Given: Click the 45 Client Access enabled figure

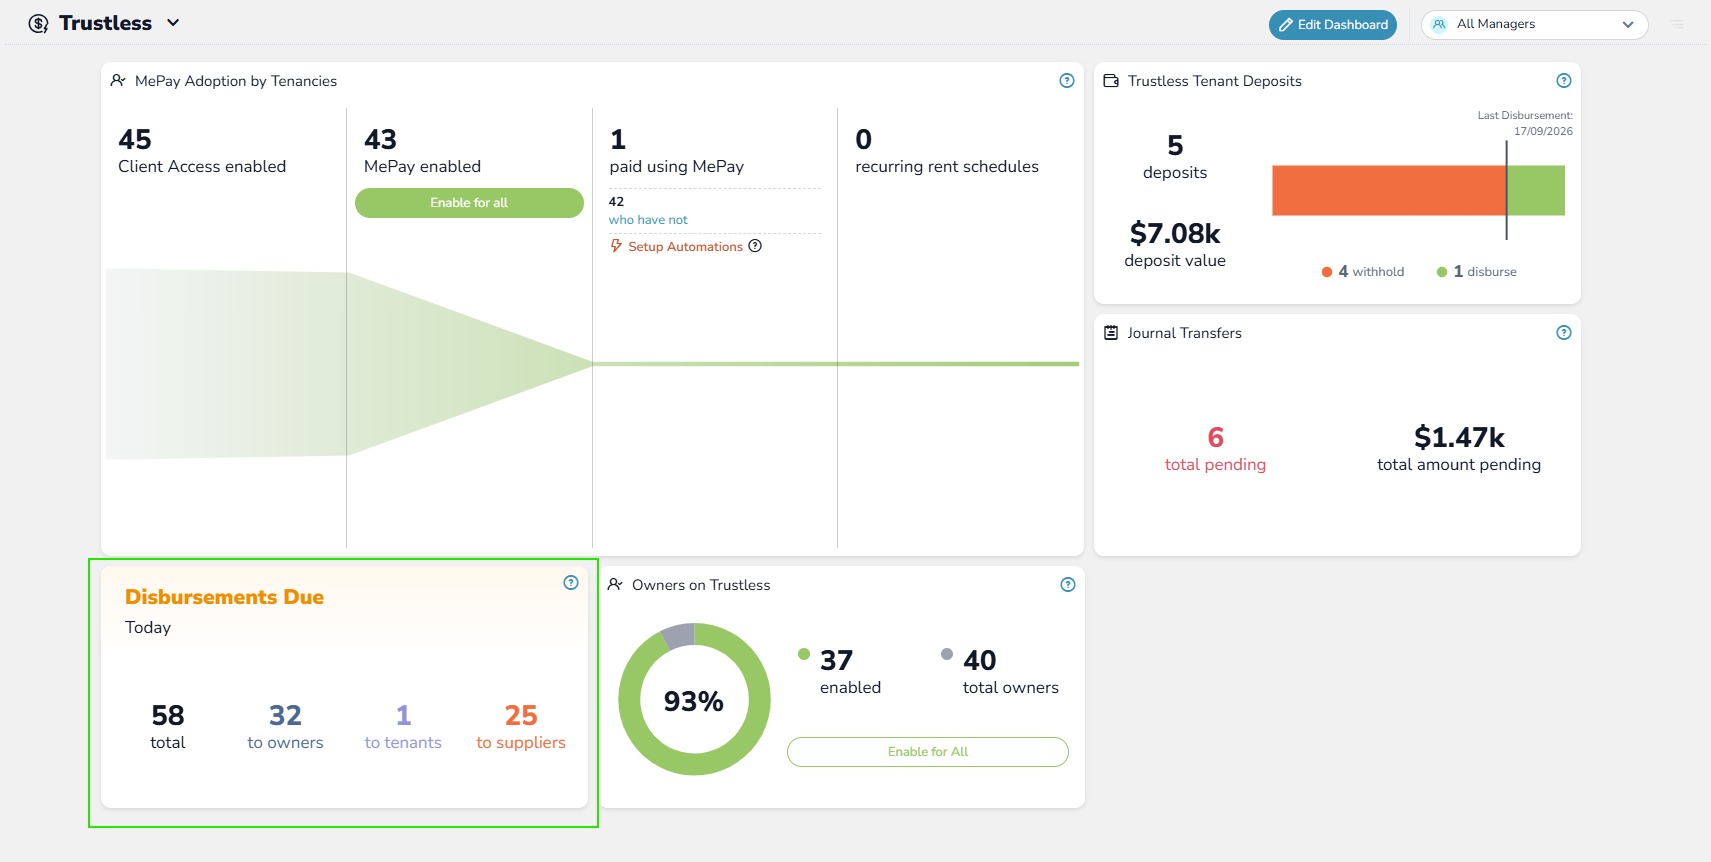Looking at the screenshot, I should 202,151.
